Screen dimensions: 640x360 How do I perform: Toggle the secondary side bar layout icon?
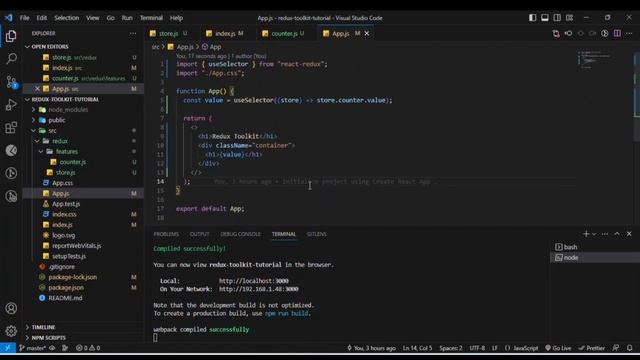(557, 18)
